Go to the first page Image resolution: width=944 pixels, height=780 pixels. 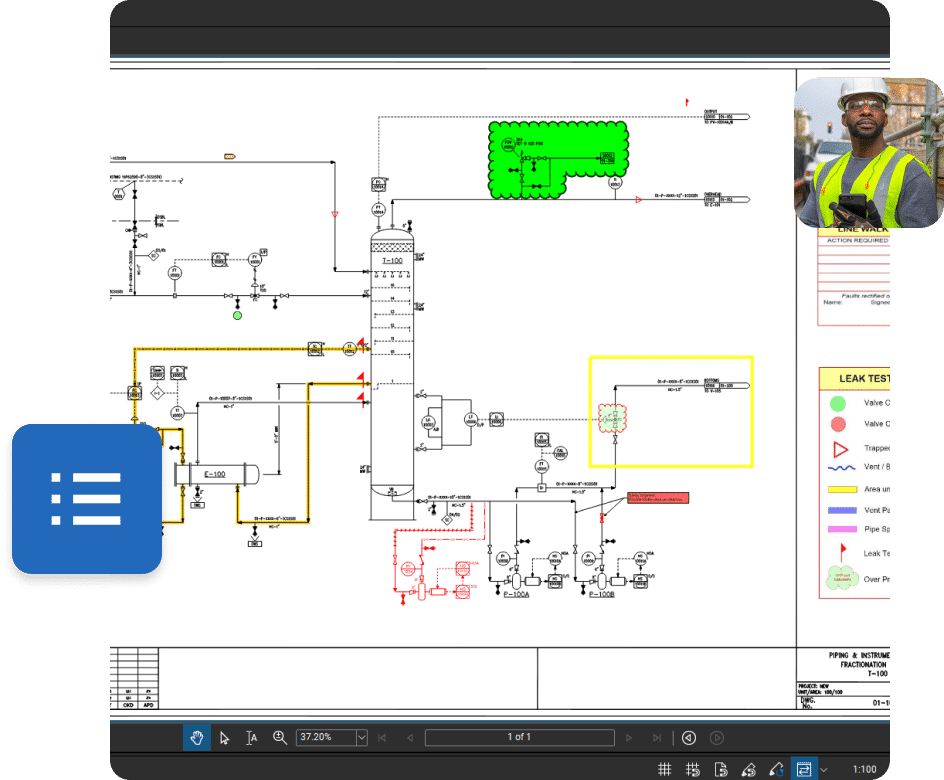tap(382, 738)
